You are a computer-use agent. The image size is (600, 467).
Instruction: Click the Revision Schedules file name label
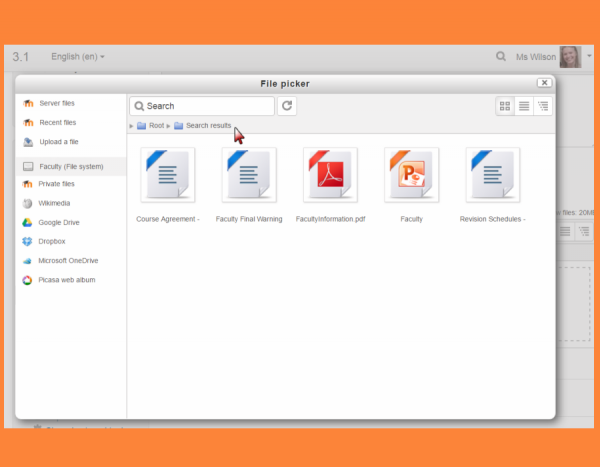492,219
